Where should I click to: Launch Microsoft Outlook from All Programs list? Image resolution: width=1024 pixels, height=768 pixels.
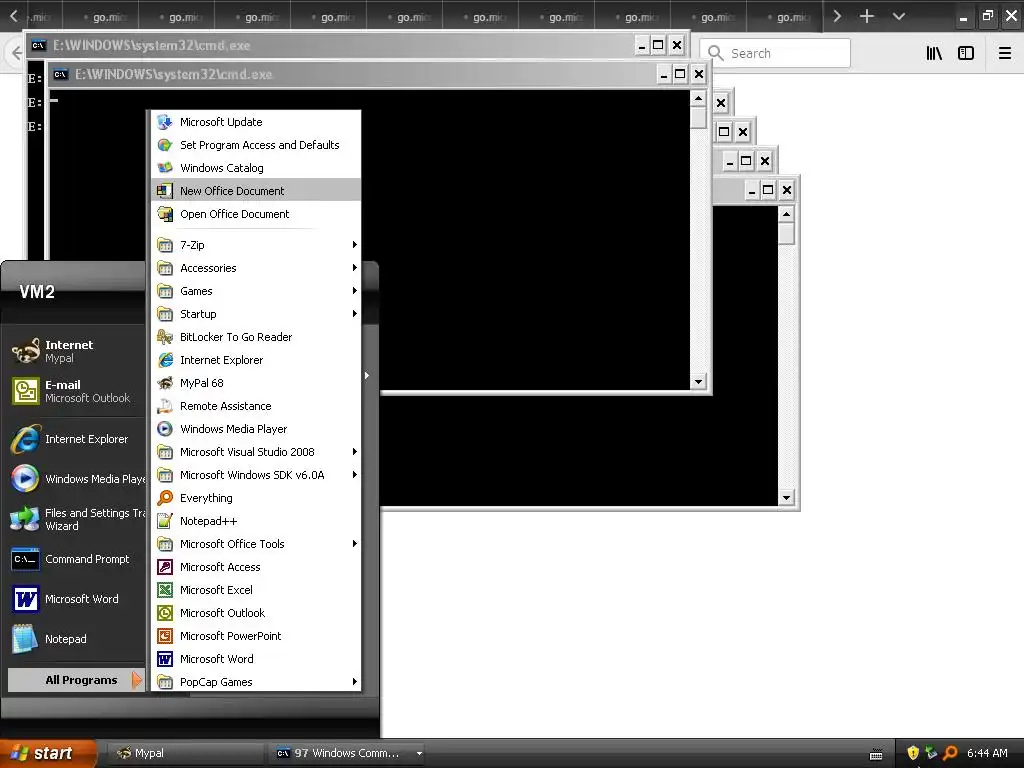(256, 613)
